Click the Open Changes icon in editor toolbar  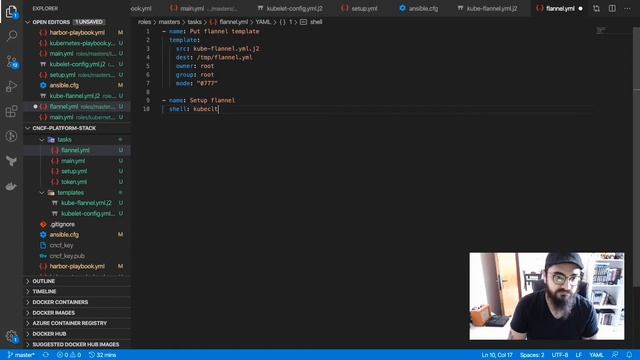click(x=596, y=8)
